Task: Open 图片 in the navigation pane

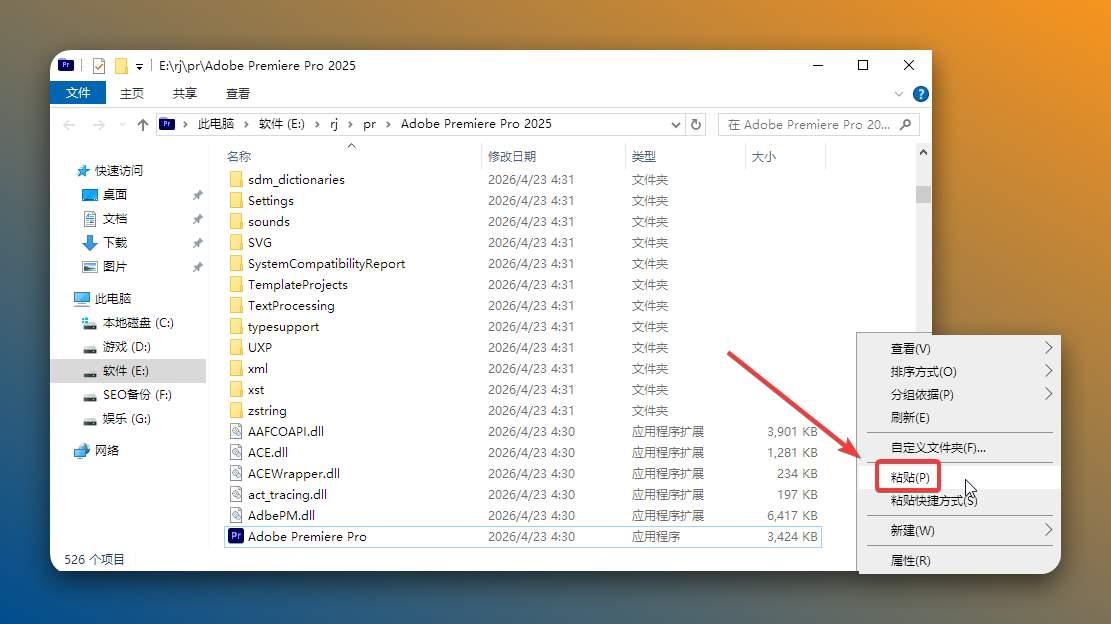Action: coord(115,267)
